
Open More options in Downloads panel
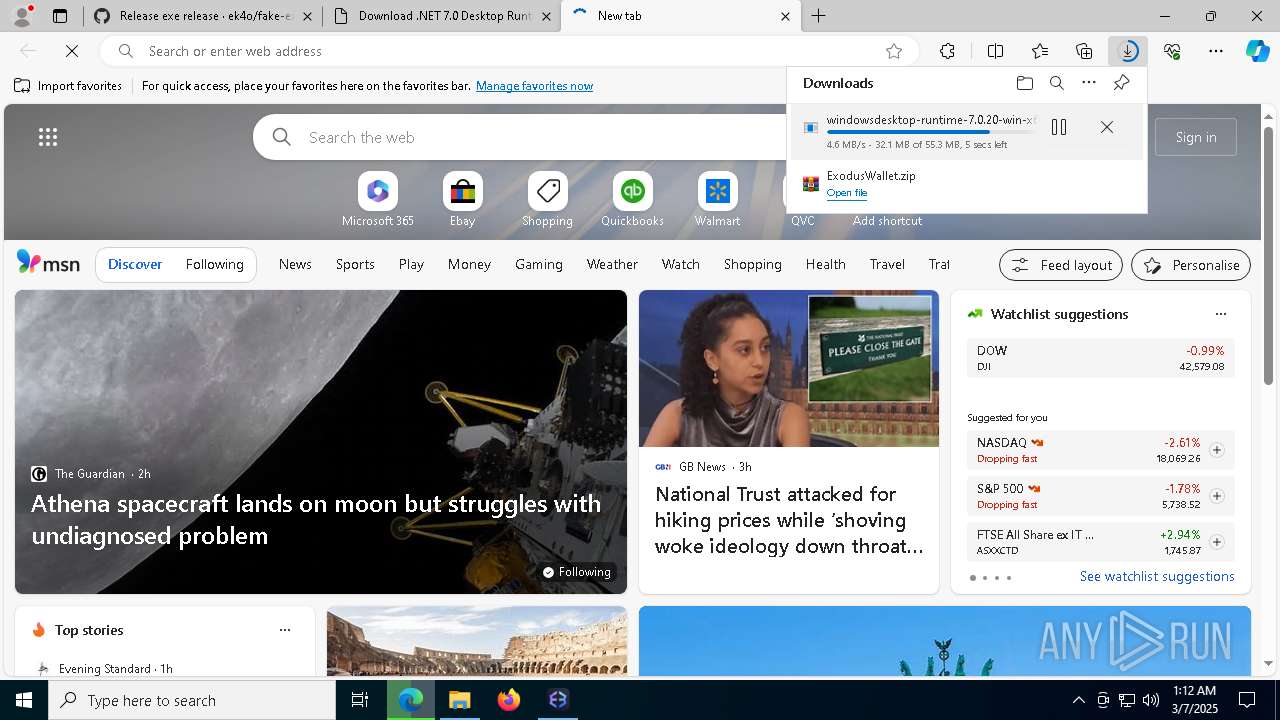coord(1089,83)
